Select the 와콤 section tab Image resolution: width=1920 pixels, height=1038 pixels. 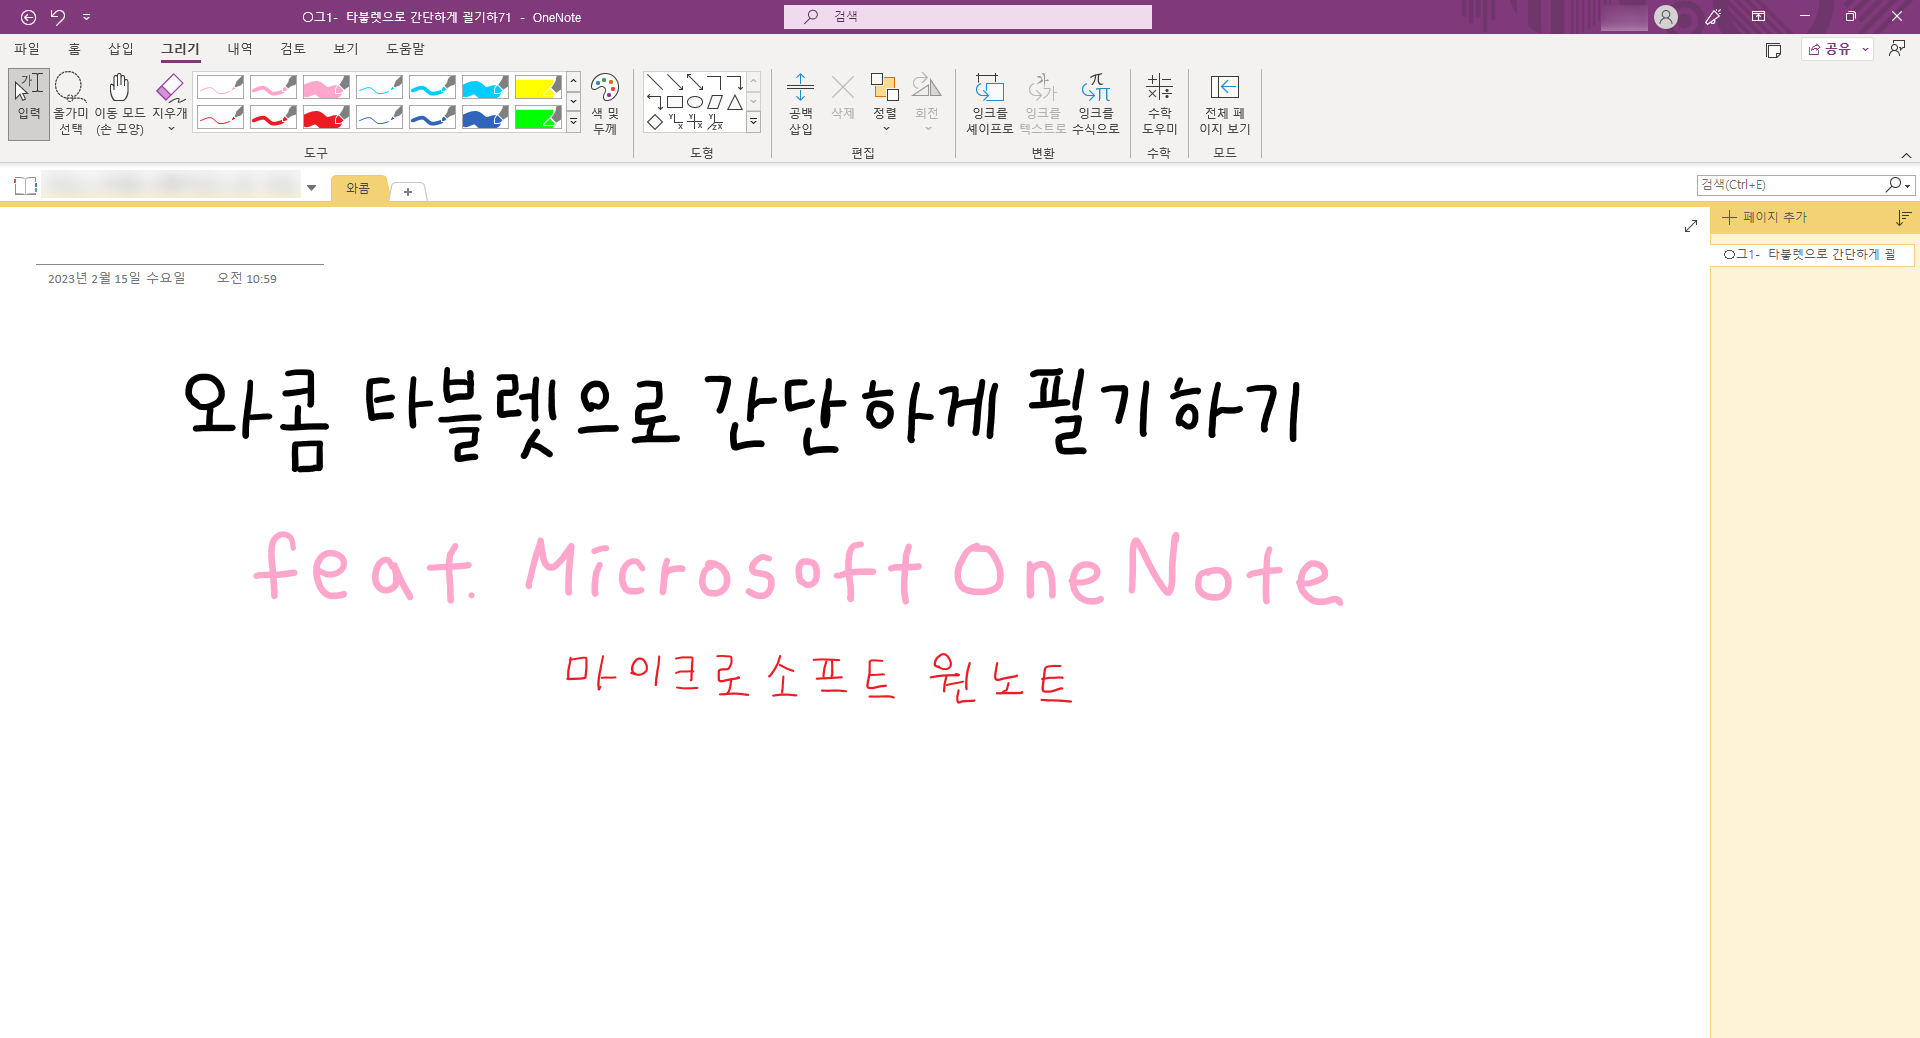coord(358,189)
